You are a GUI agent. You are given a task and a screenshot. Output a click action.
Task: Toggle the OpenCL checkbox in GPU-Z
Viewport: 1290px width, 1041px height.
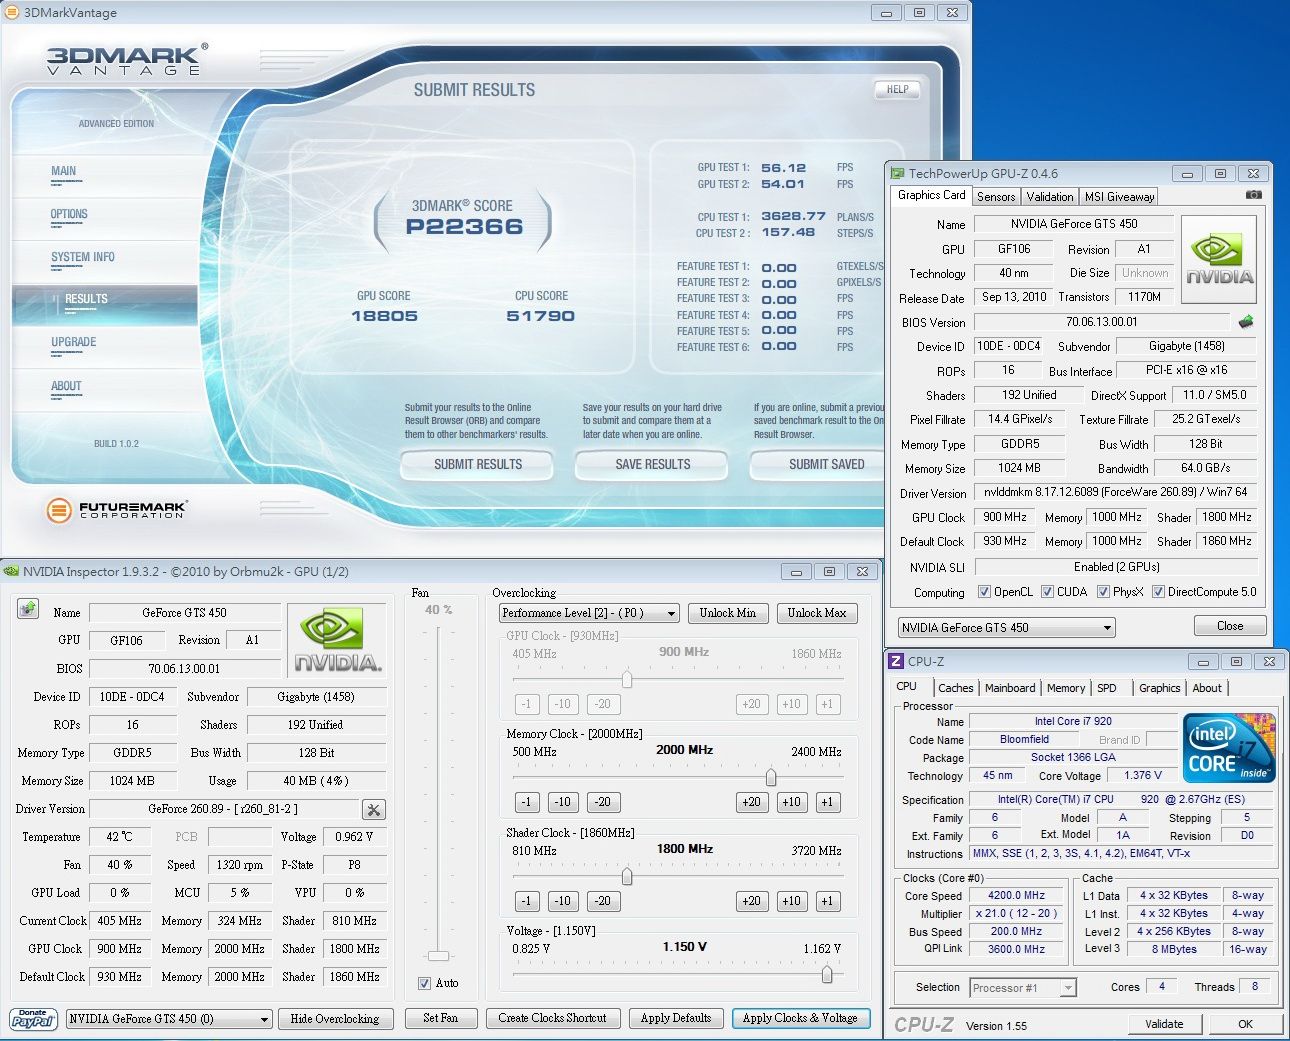coord(984,592)
